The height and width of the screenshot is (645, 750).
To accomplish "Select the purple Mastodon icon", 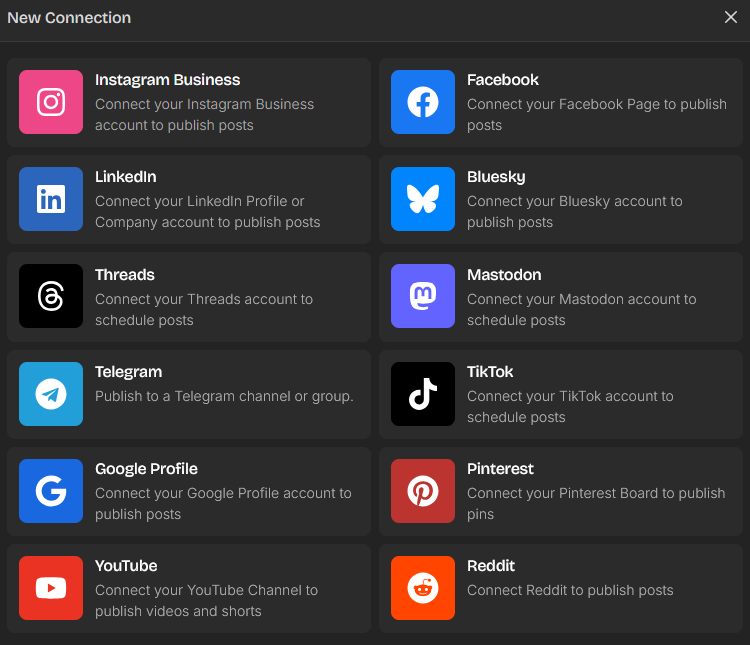I will click(423, 296).
